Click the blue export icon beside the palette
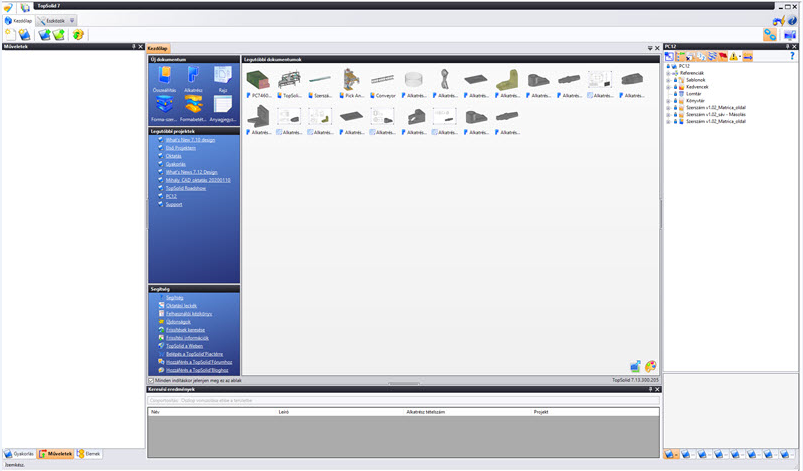This screenshot has width=803, height=471. 635,366
